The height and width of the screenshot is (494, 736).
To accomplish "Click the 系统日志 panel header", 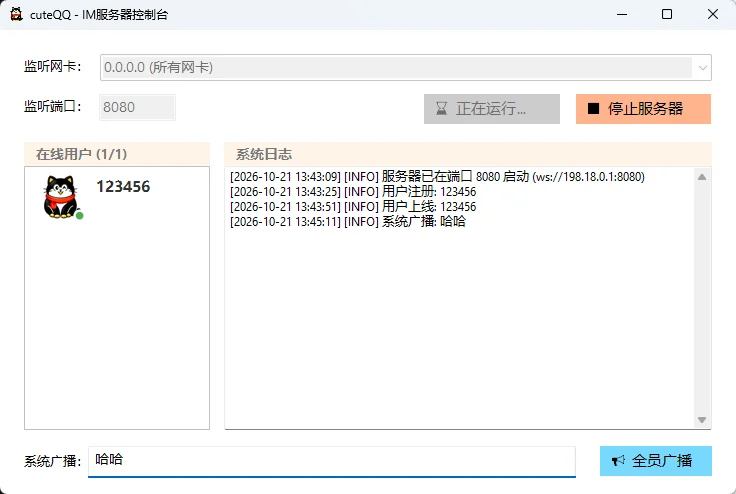I will pyautogui.click(x=468, y=154).
